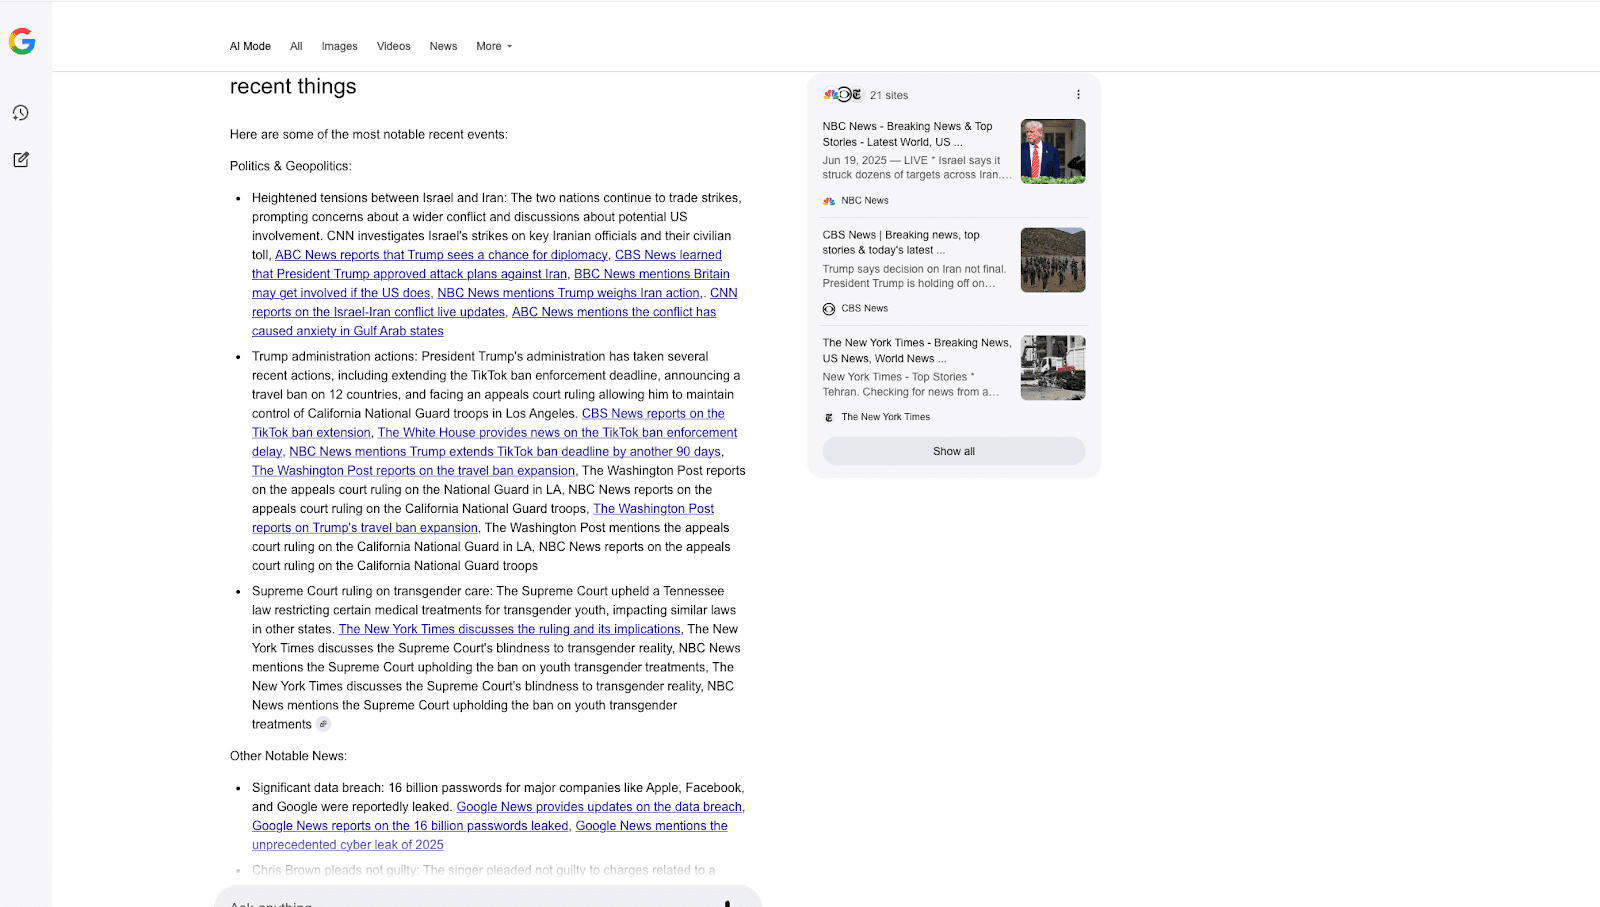
Task: Open the News tab
Action: coord(443,46)
